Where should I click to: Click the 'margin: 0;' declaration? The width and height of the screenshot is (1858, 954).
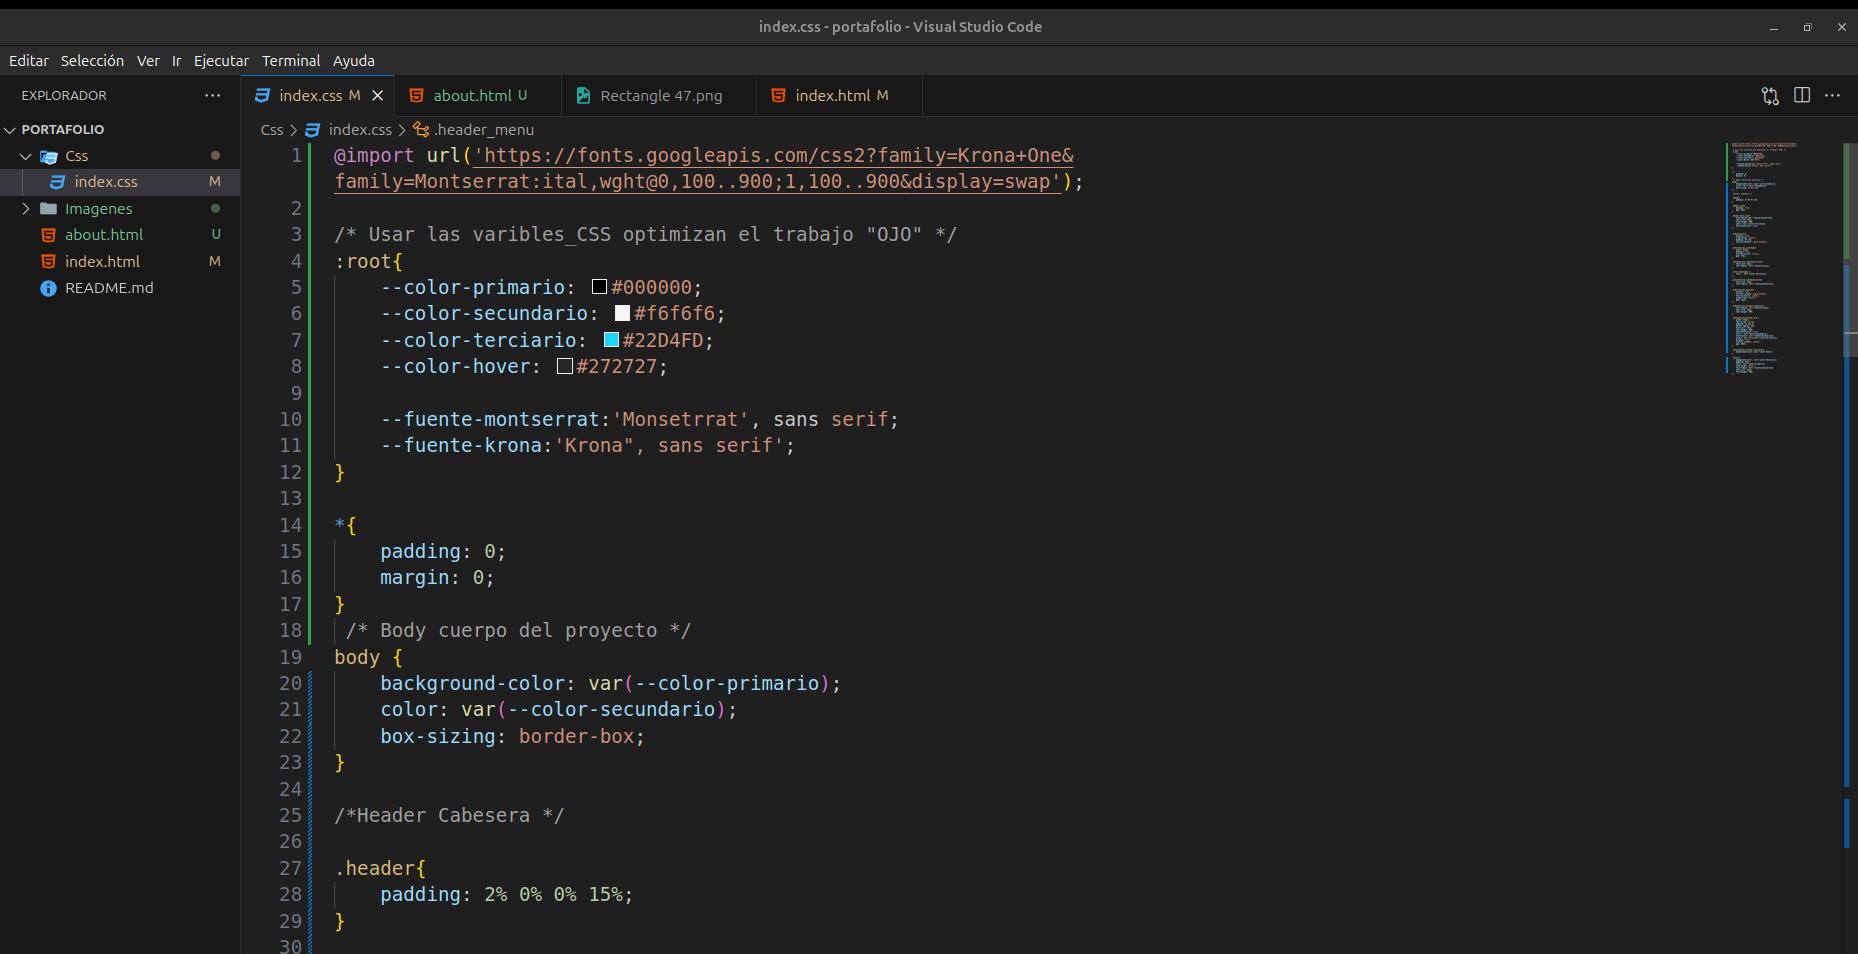pos(437,577)
